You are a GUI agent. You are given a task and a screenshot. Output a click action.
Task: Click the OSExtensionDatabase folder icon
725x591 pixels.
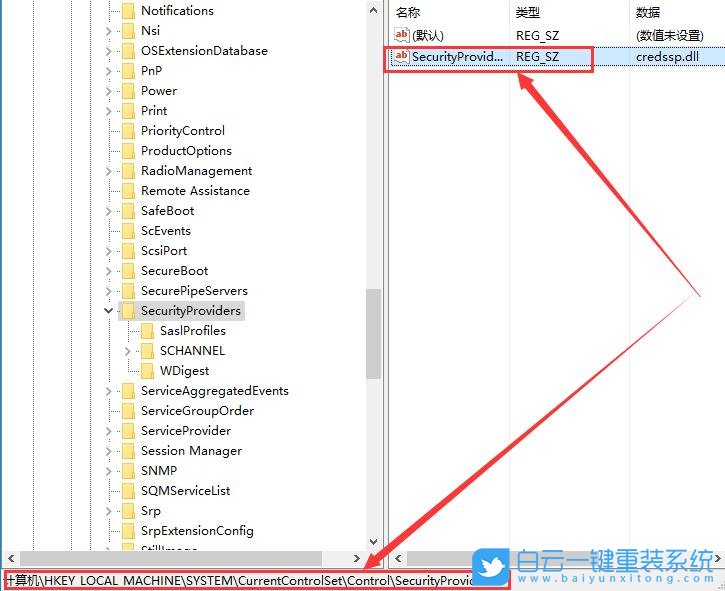(x=128, y=51)
